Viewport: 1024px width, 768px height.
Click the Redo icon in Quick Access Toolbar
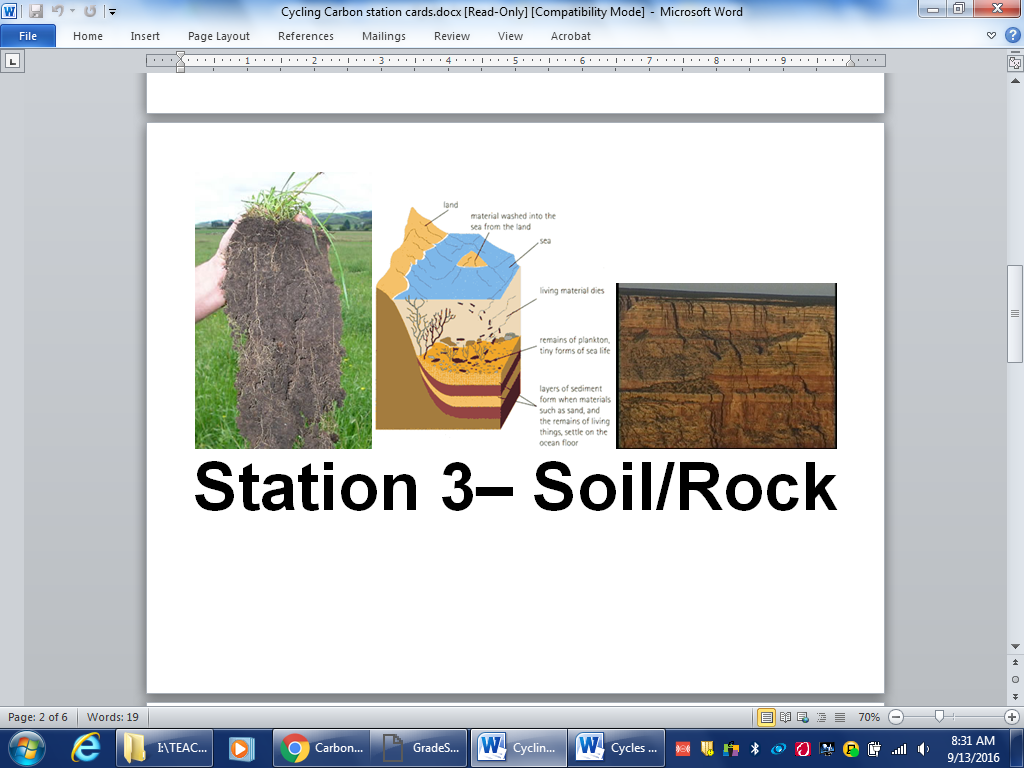(90, 11)
